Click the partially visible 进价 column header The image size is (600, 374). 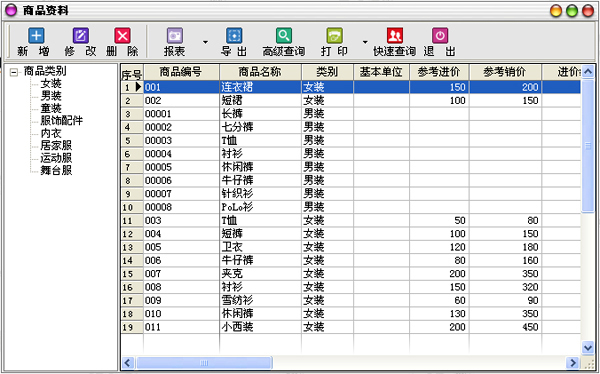point(562,72)
